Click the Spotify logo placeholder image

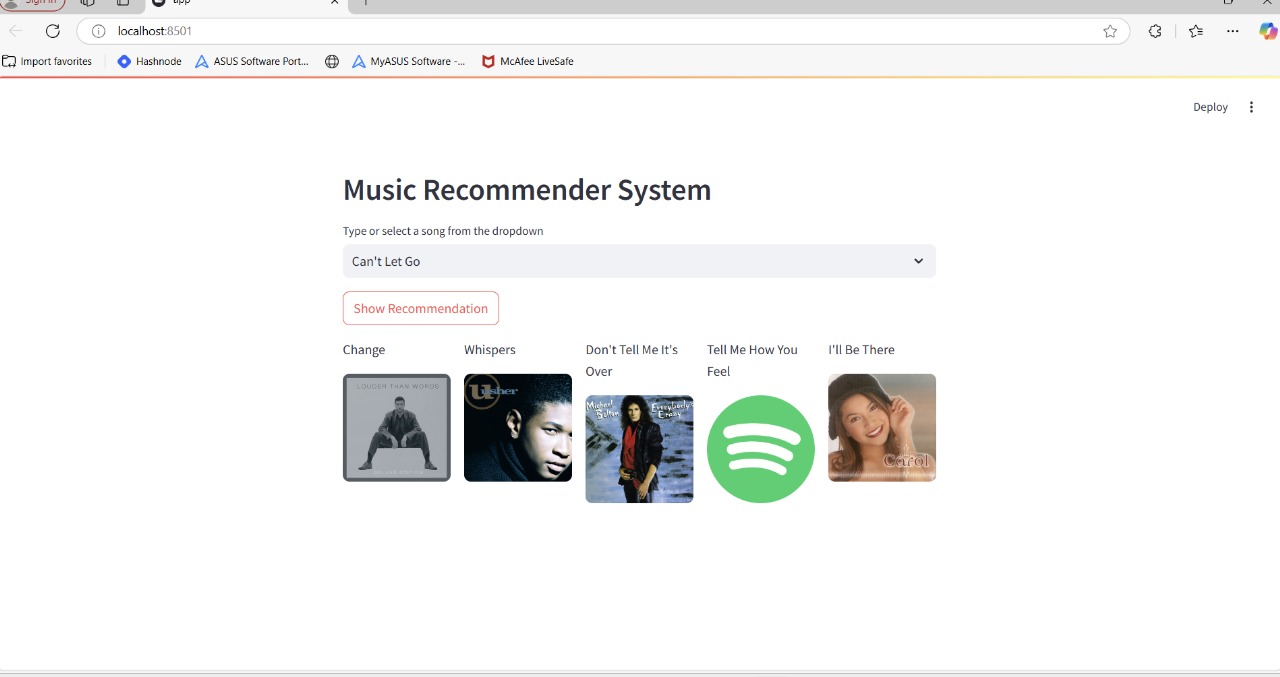click(760, 449)
